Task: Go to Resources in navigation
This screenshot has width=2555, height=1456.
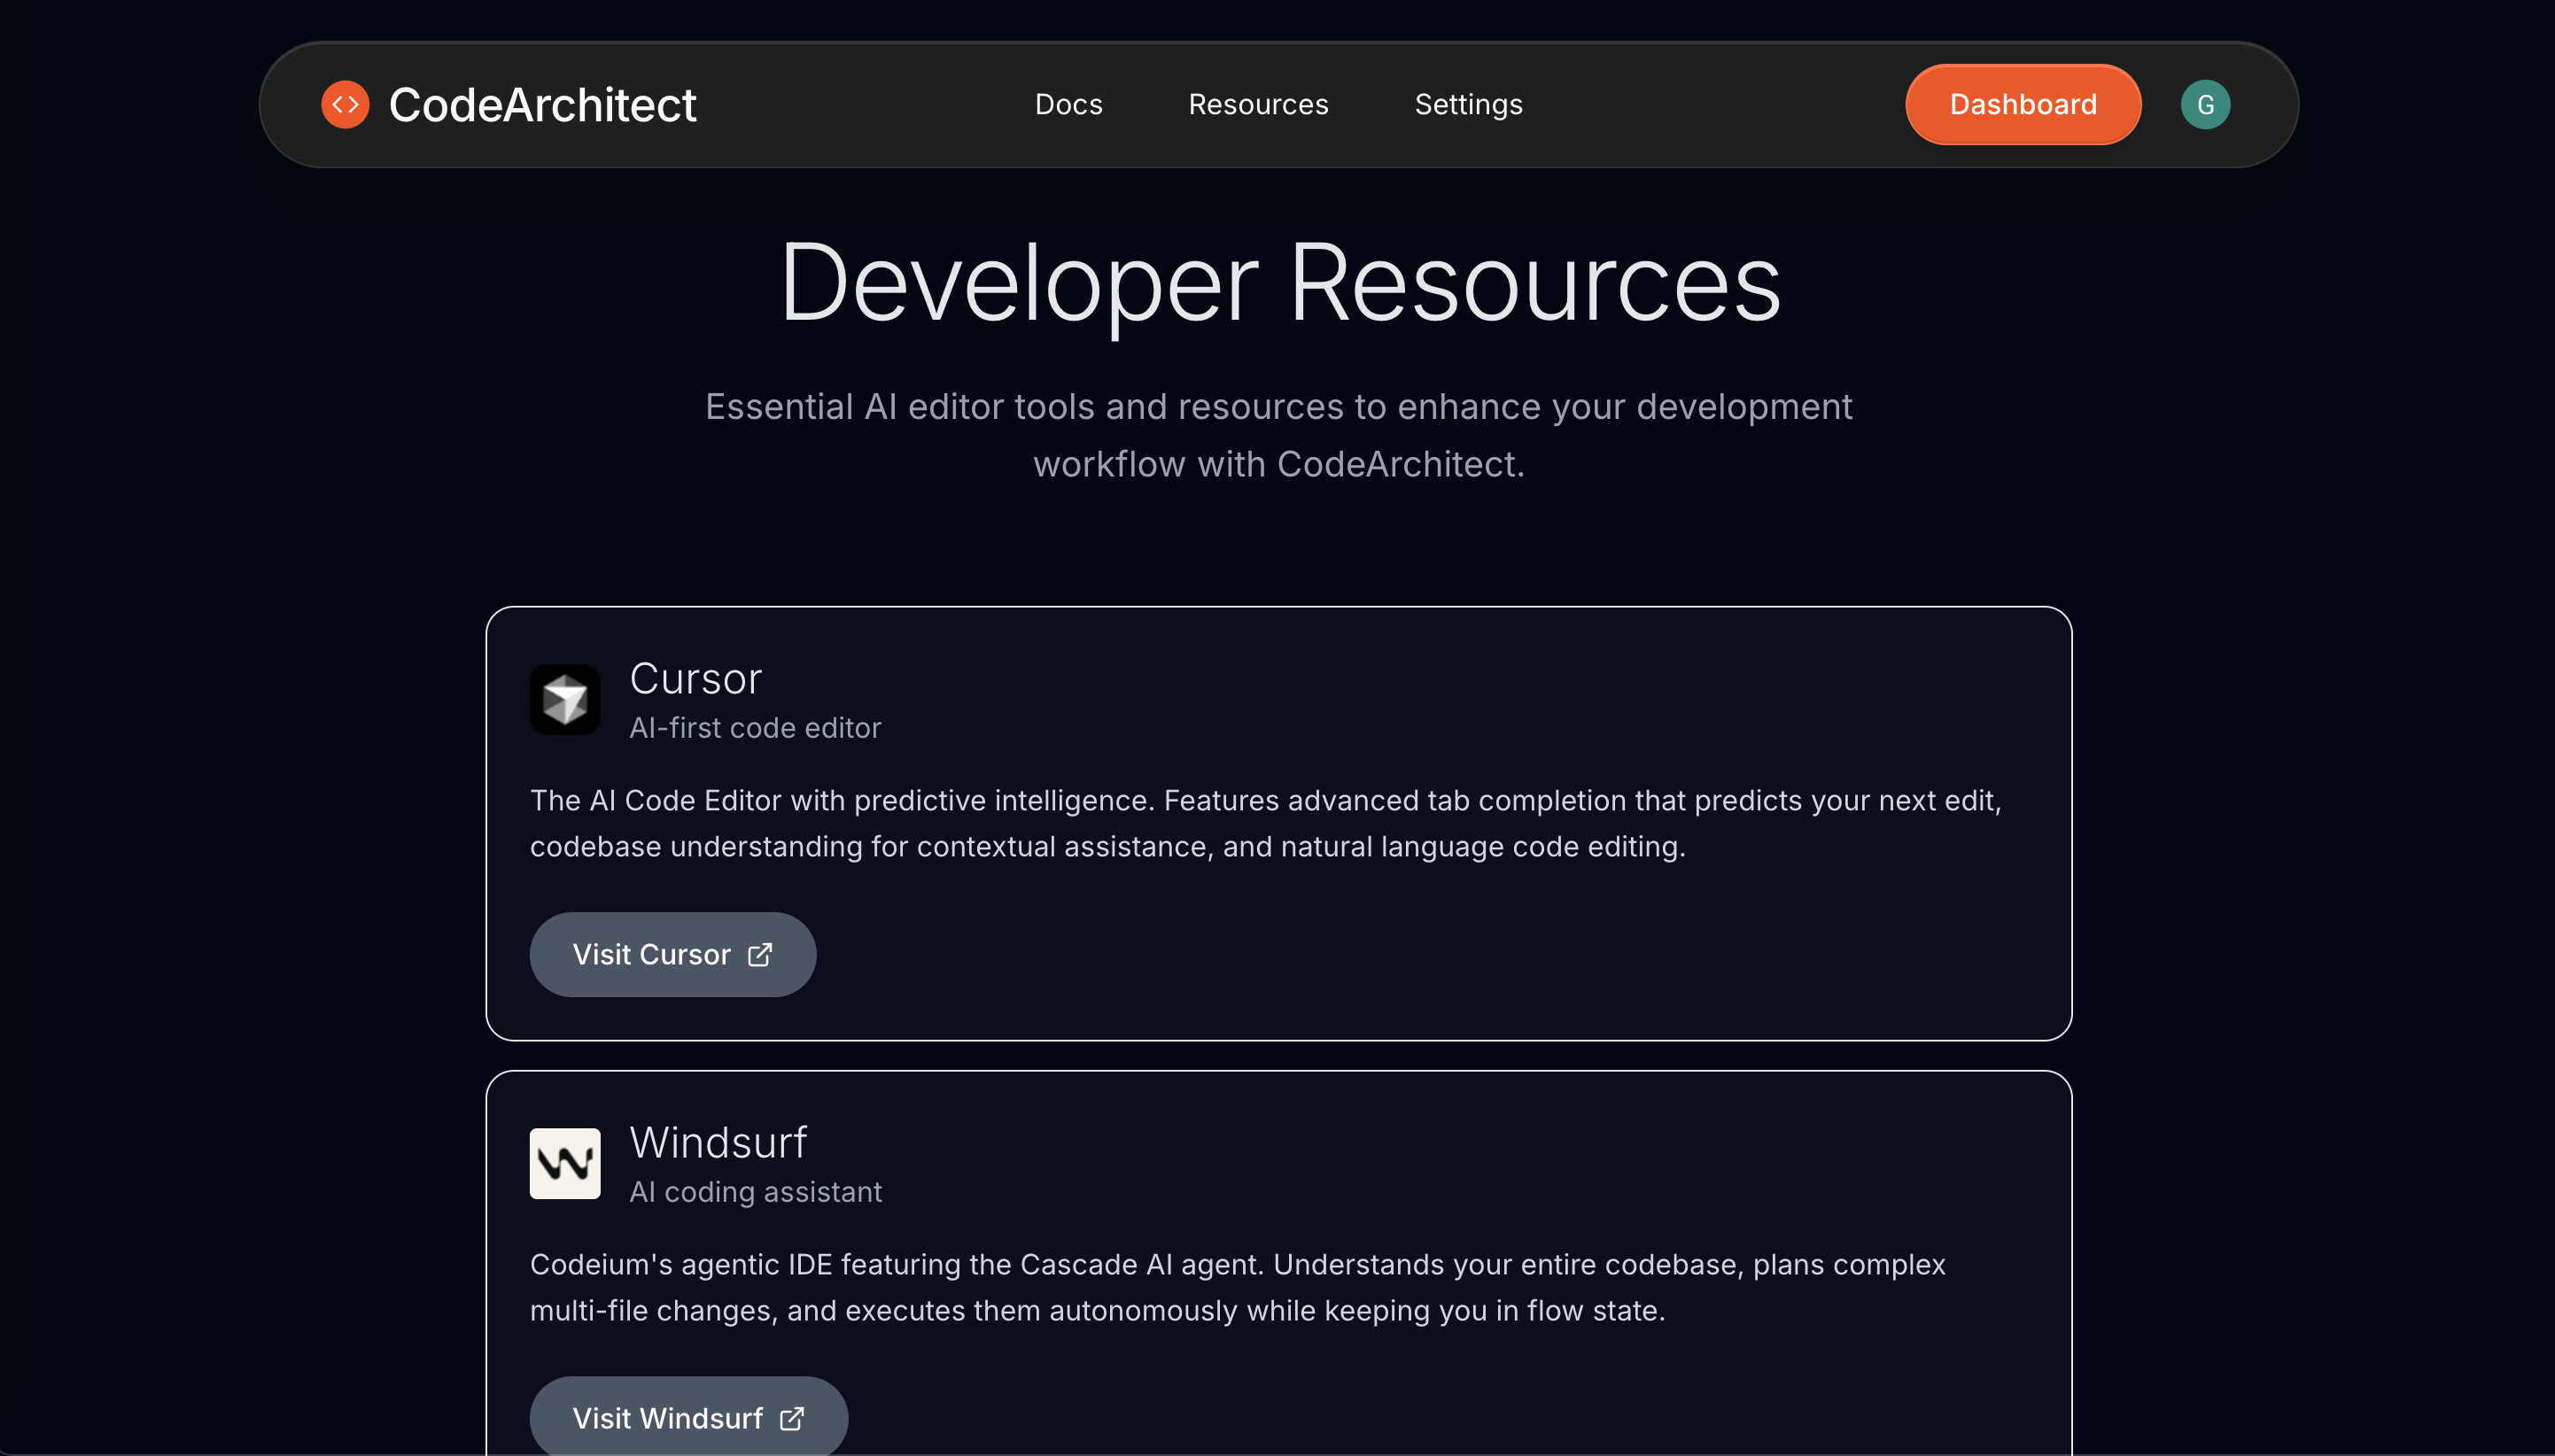Action: click(1258, 104)
